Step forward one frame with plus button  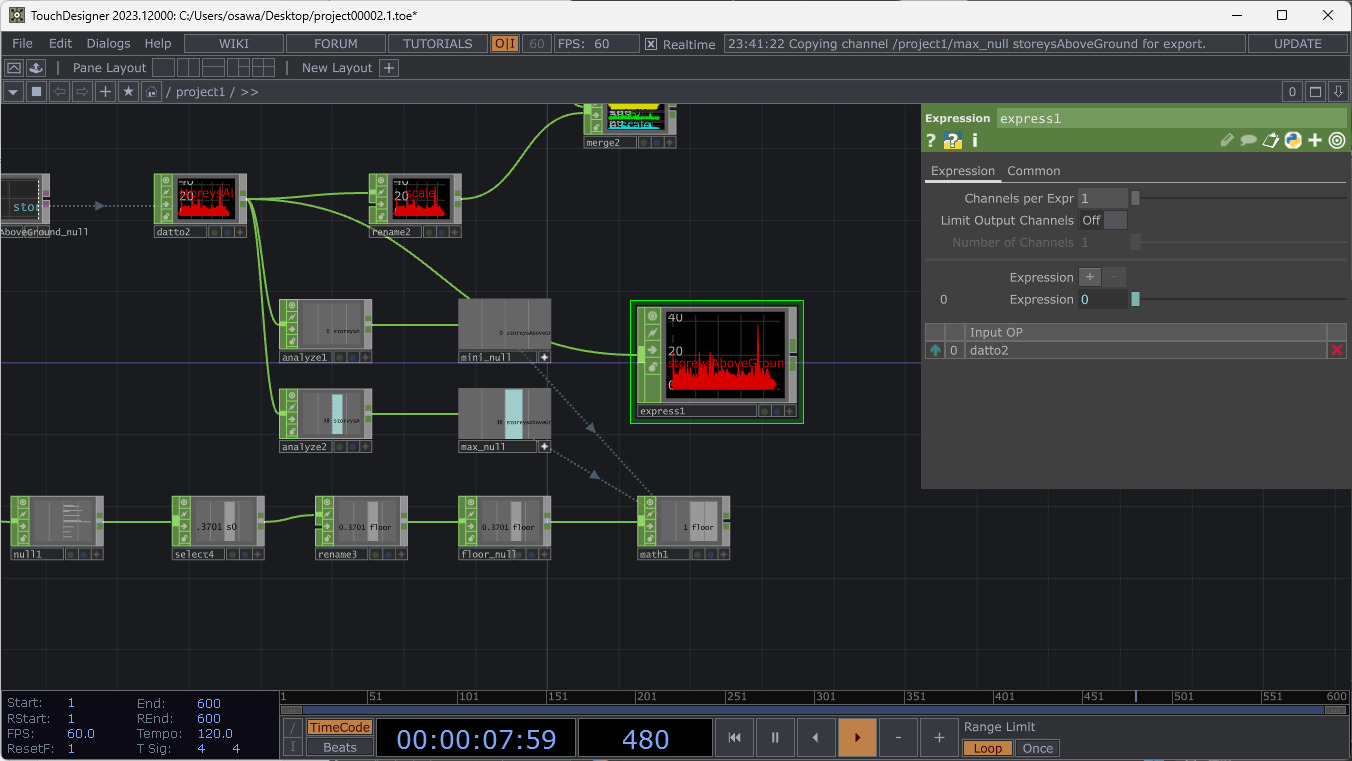tap(939, 738)
